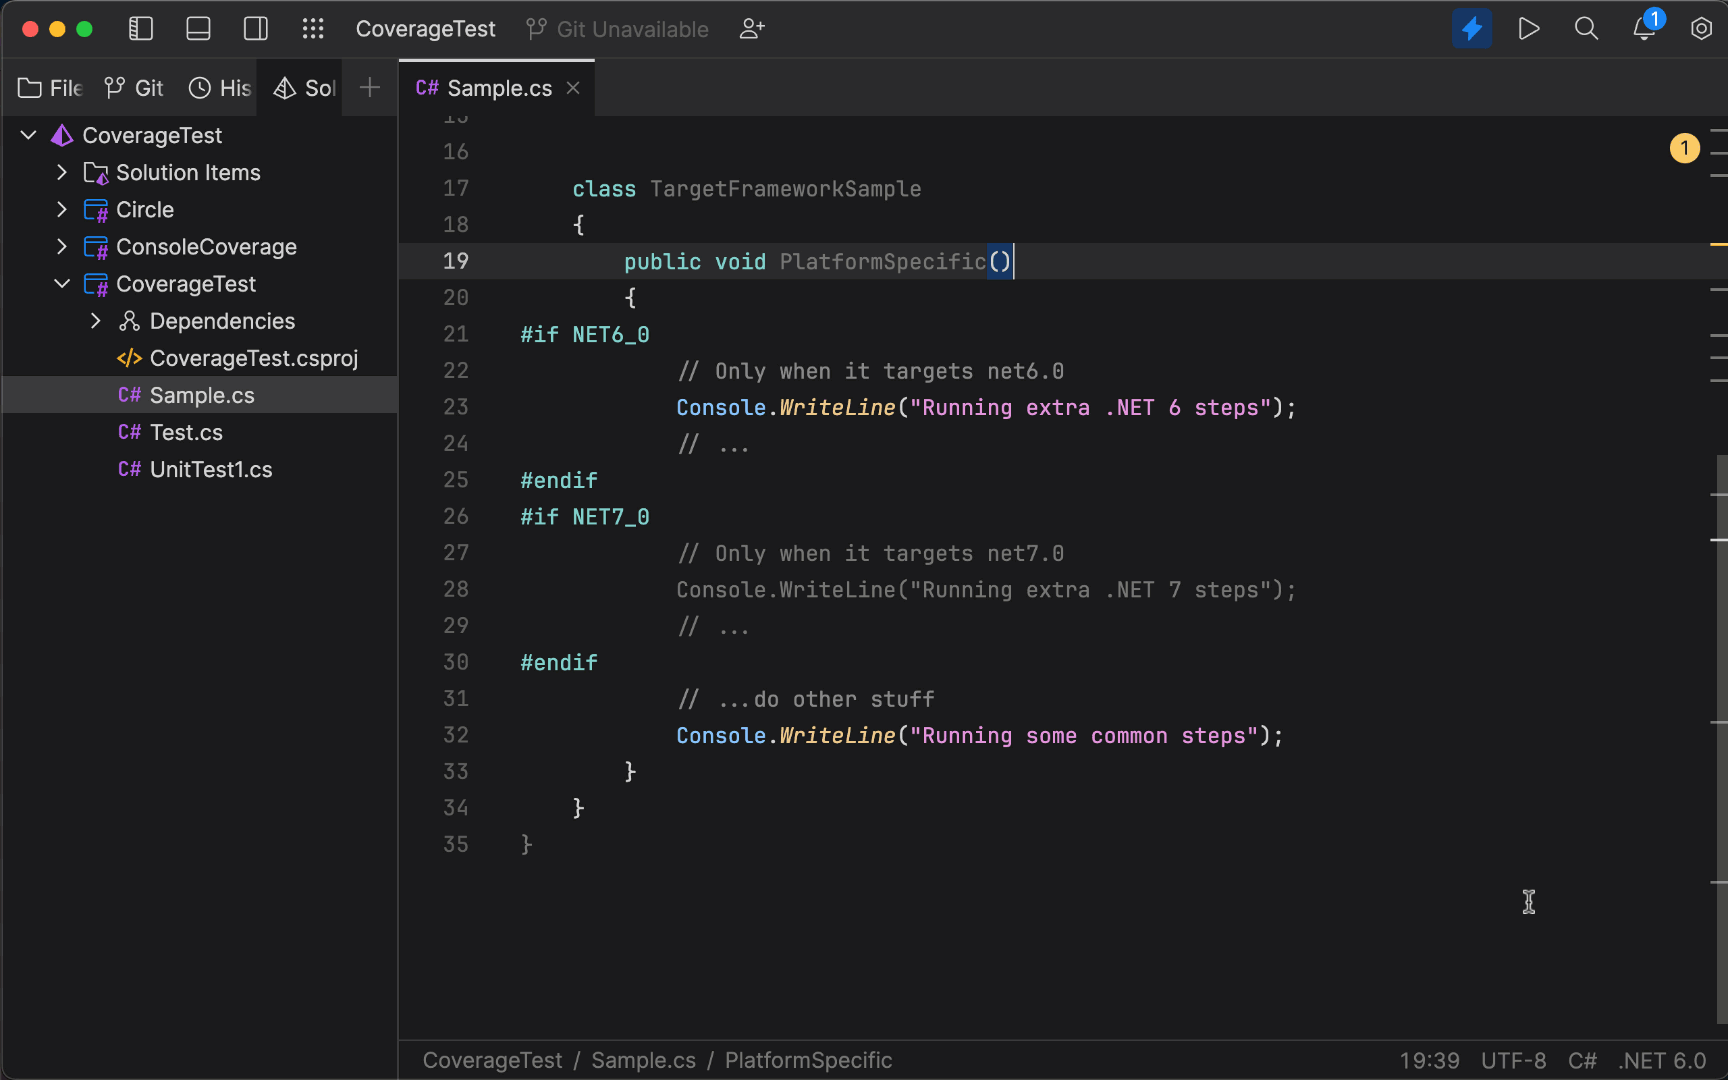Image resolution: width=1728 pixels, height=1080 pixels.
Task: Open notifications bell icon
Action: [1644, 29]
